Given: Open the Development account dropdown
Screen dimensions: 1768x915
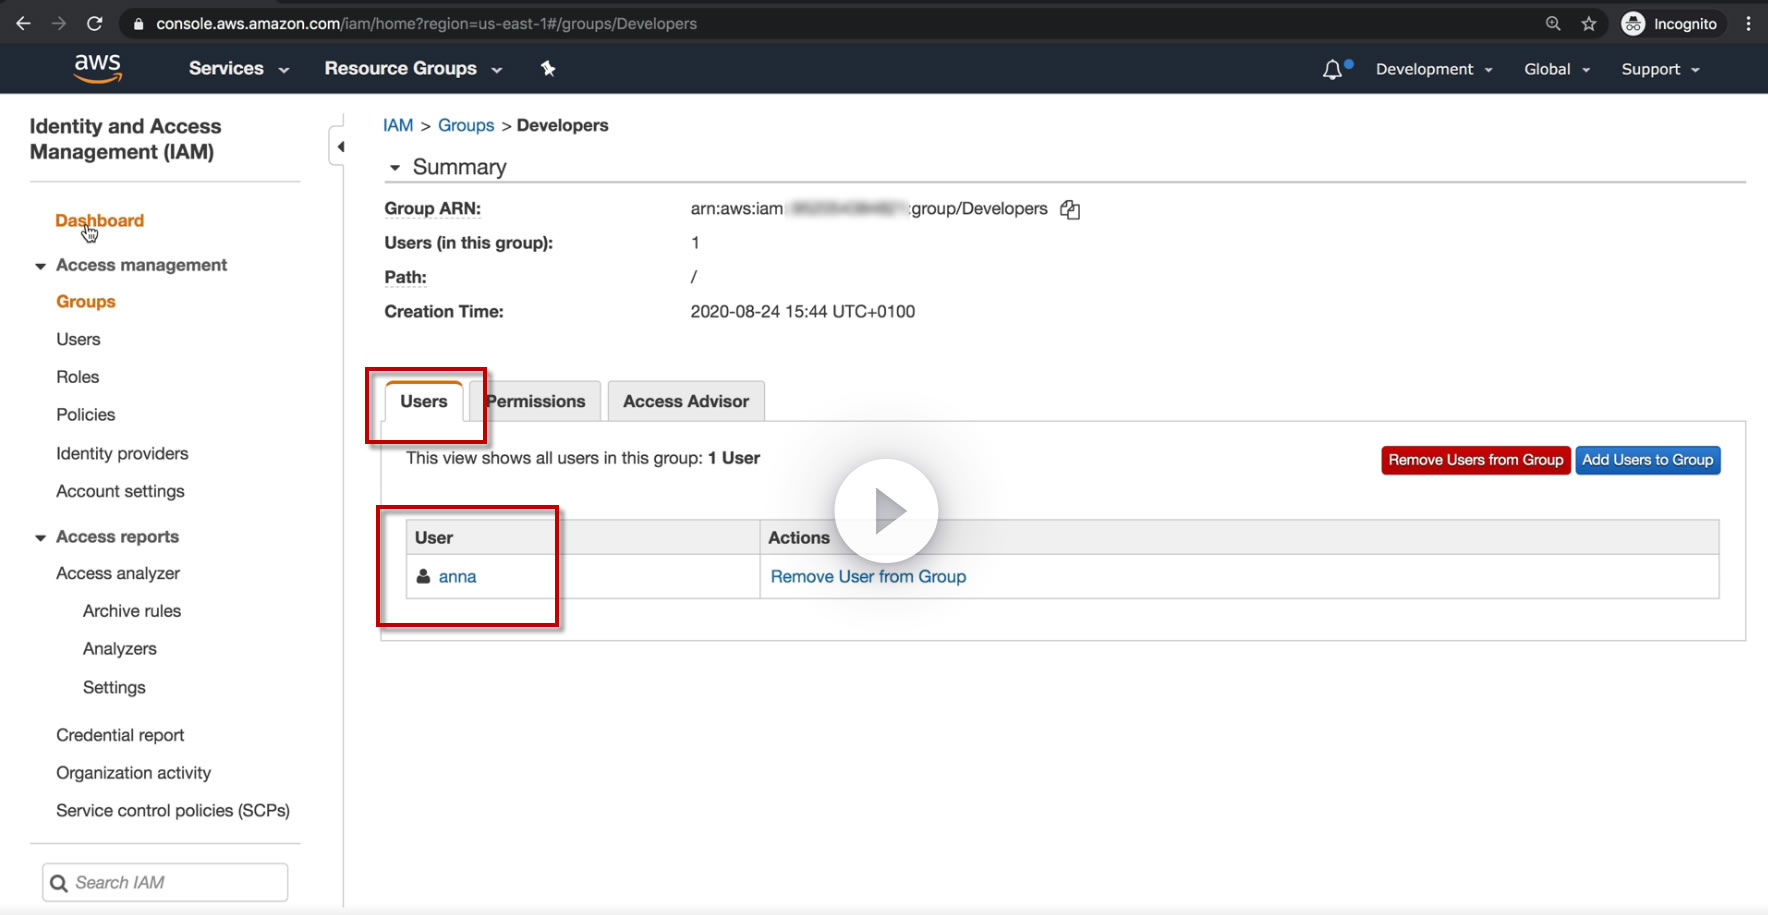Looking at the screenshot, I should (x=1434, y=69).
